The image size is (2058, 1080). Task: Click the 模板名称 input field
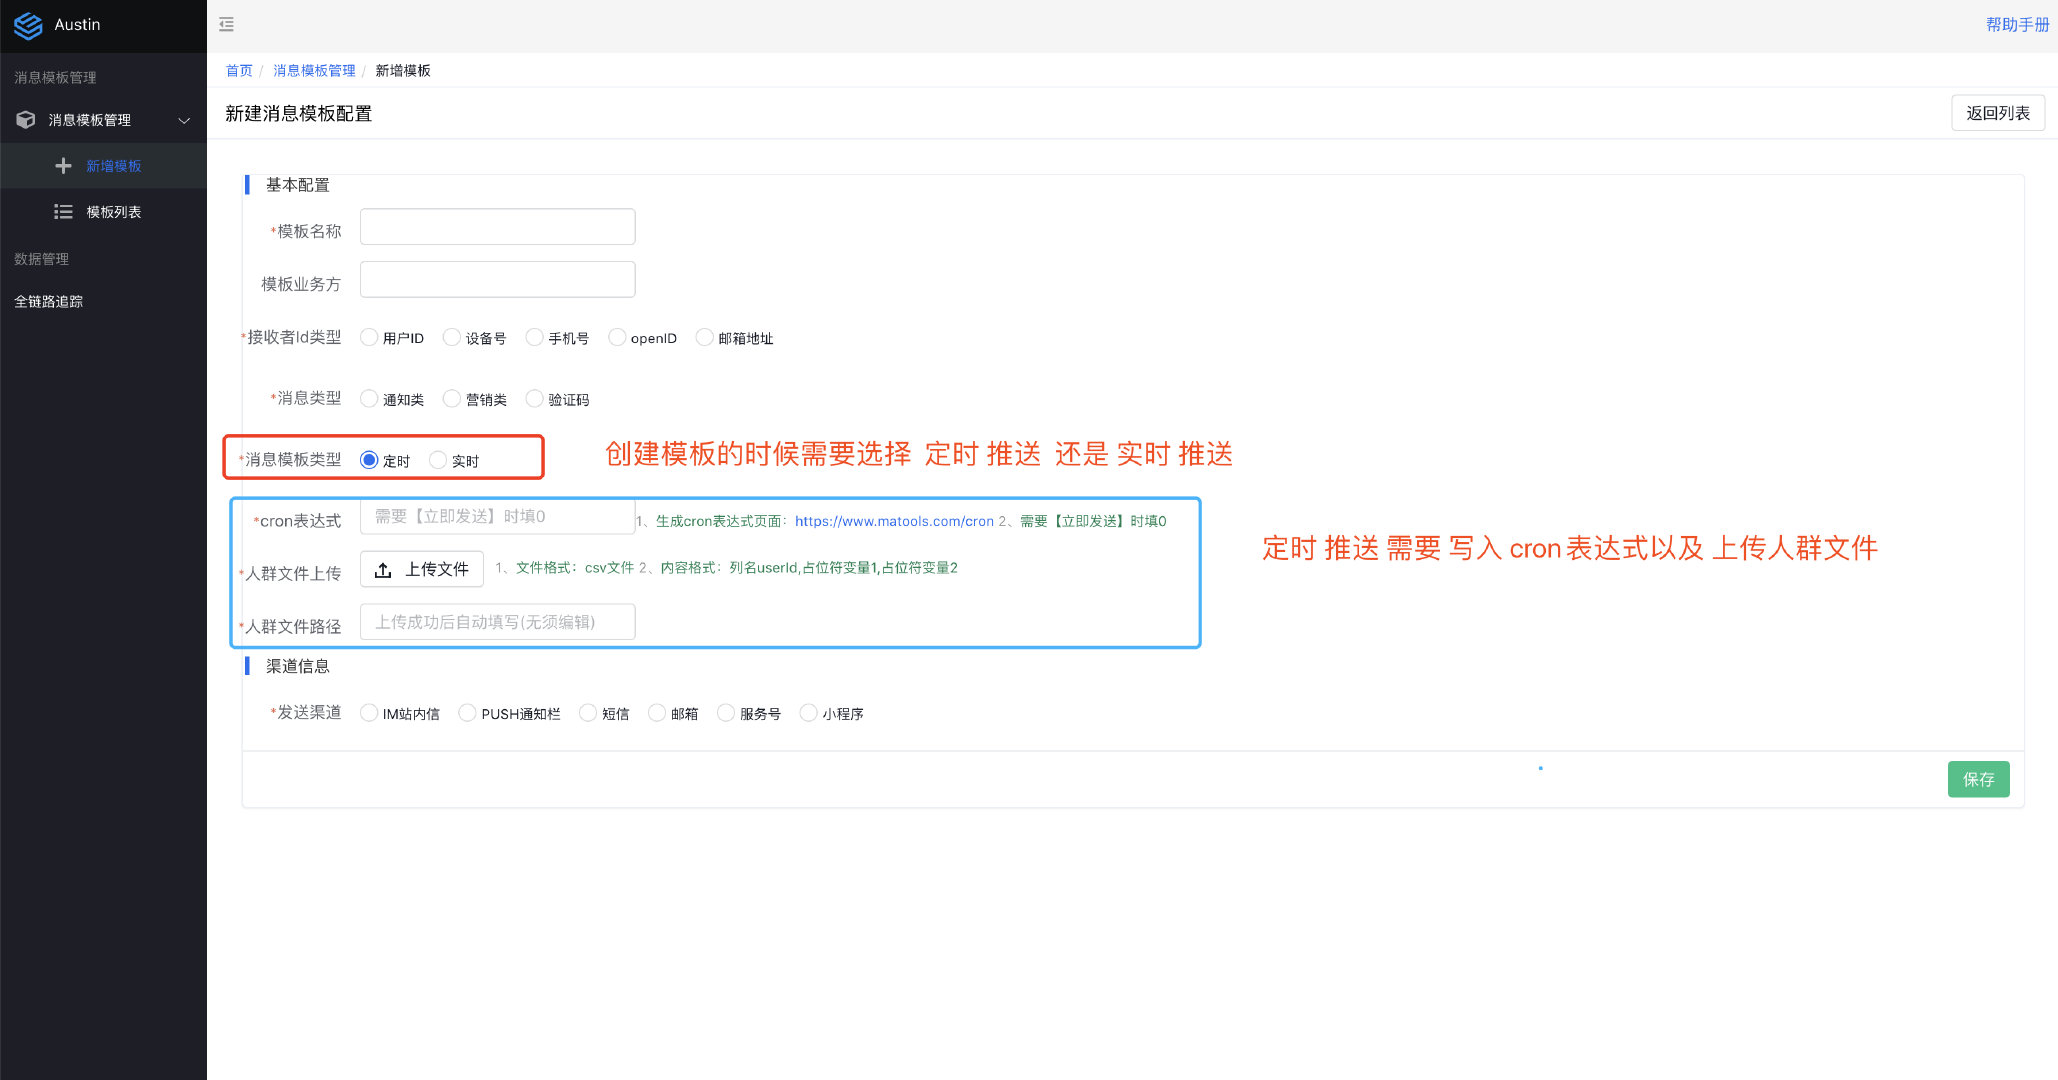[497, 227]
